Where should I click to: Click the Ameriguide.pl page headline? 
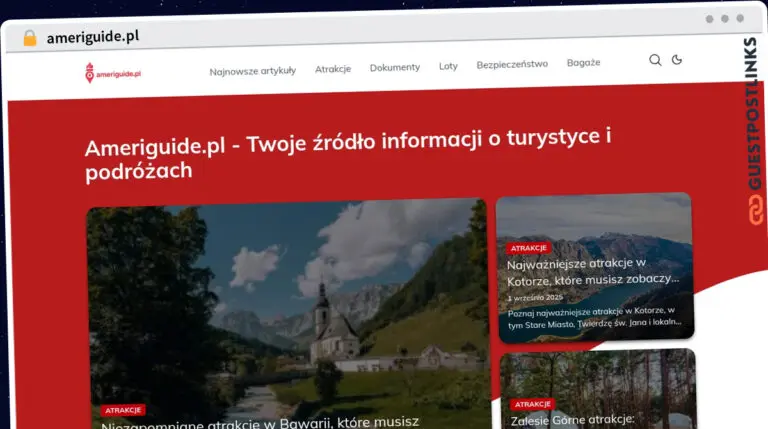tap(348, 154)
